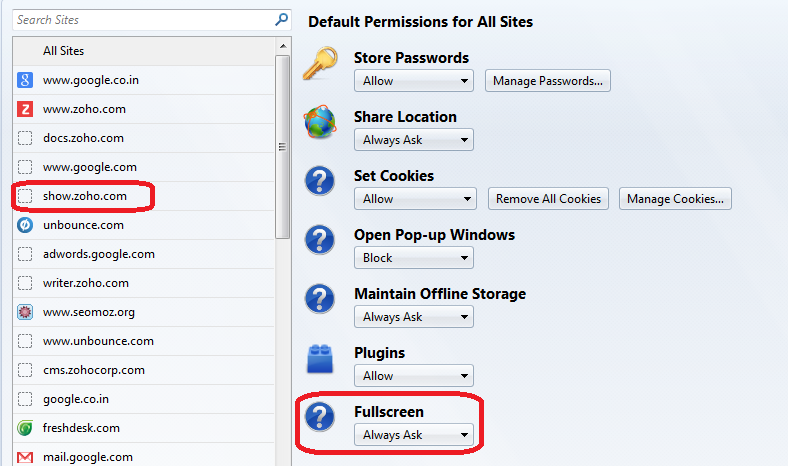Viewport: 788px width, 466px height.
Task: Click the key icon beside Store Passwords
Action: click(320, 64)
